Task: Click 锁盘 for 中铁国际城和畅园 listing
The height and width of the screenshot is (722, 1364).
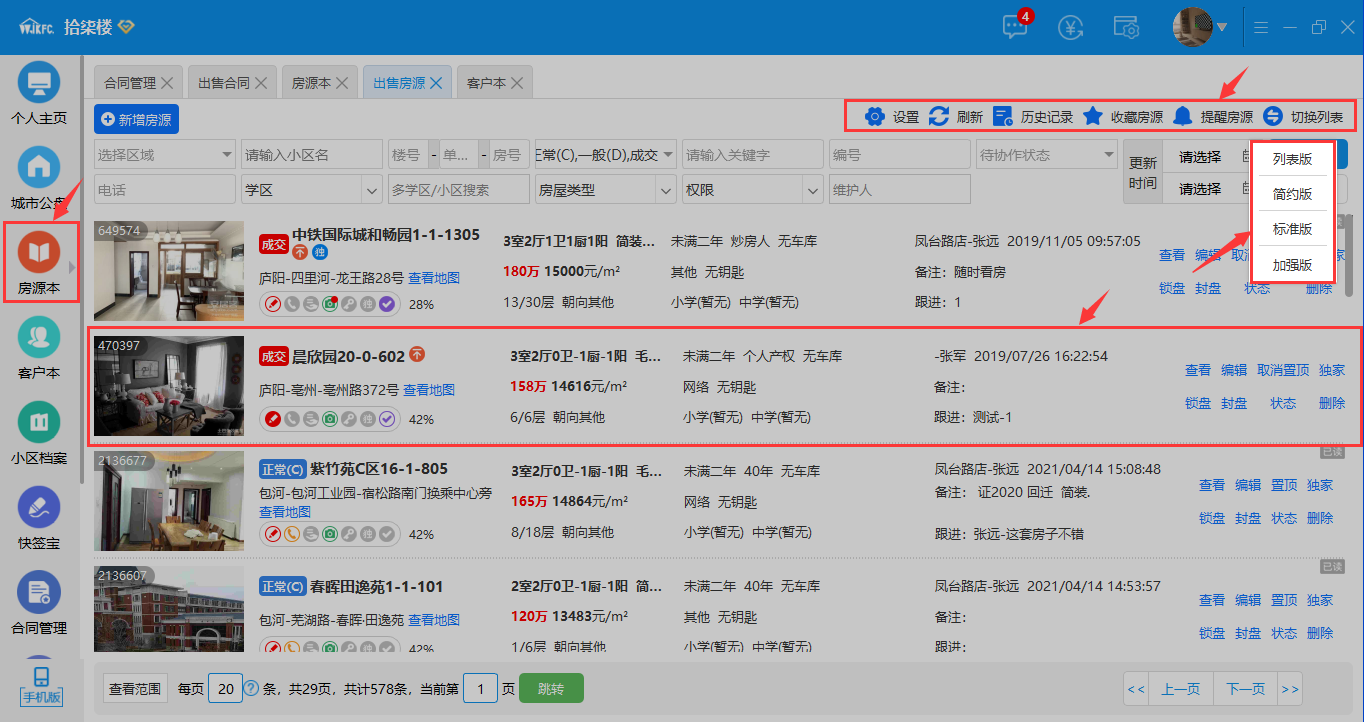Action: click(x=1172, y=288)
